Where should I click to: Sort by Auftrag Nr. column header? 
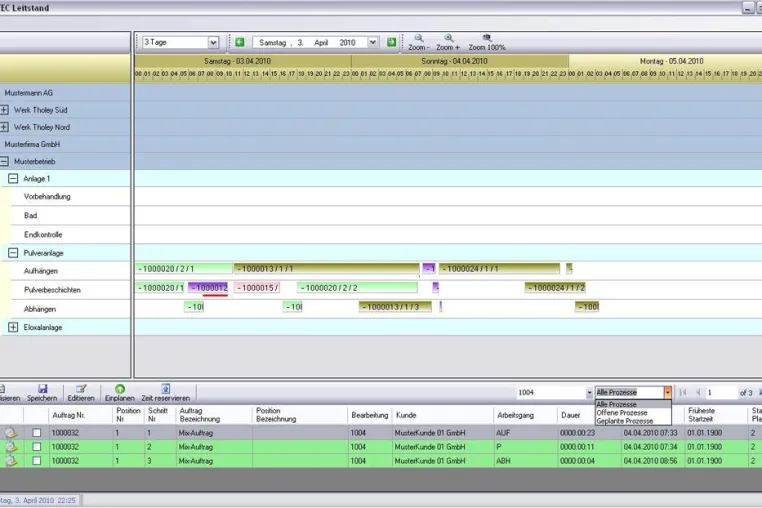(x=80, y=415)
